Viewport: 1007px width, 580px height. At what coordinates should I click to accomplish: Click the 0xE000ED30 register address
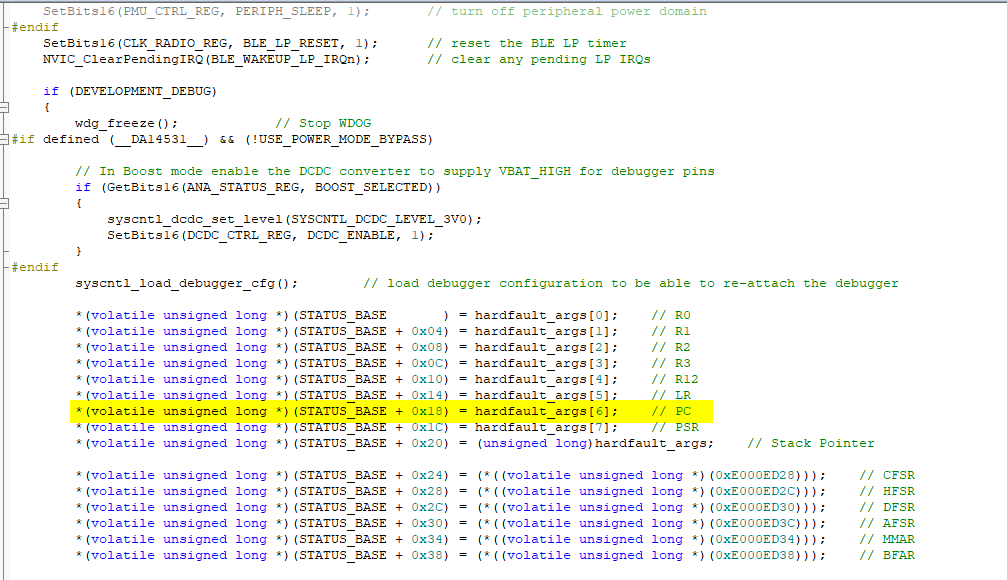point(755,507)
